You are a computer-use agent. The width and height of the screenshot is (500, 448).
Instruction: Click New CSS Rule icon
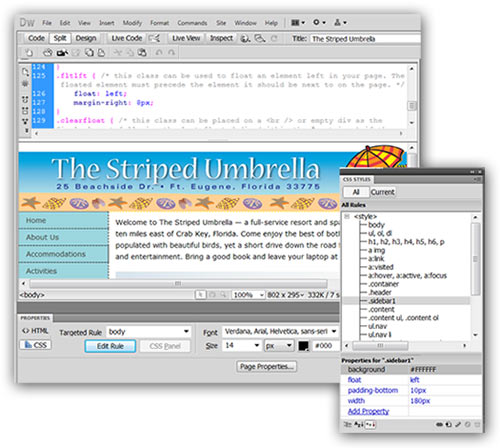coord(449,425)
